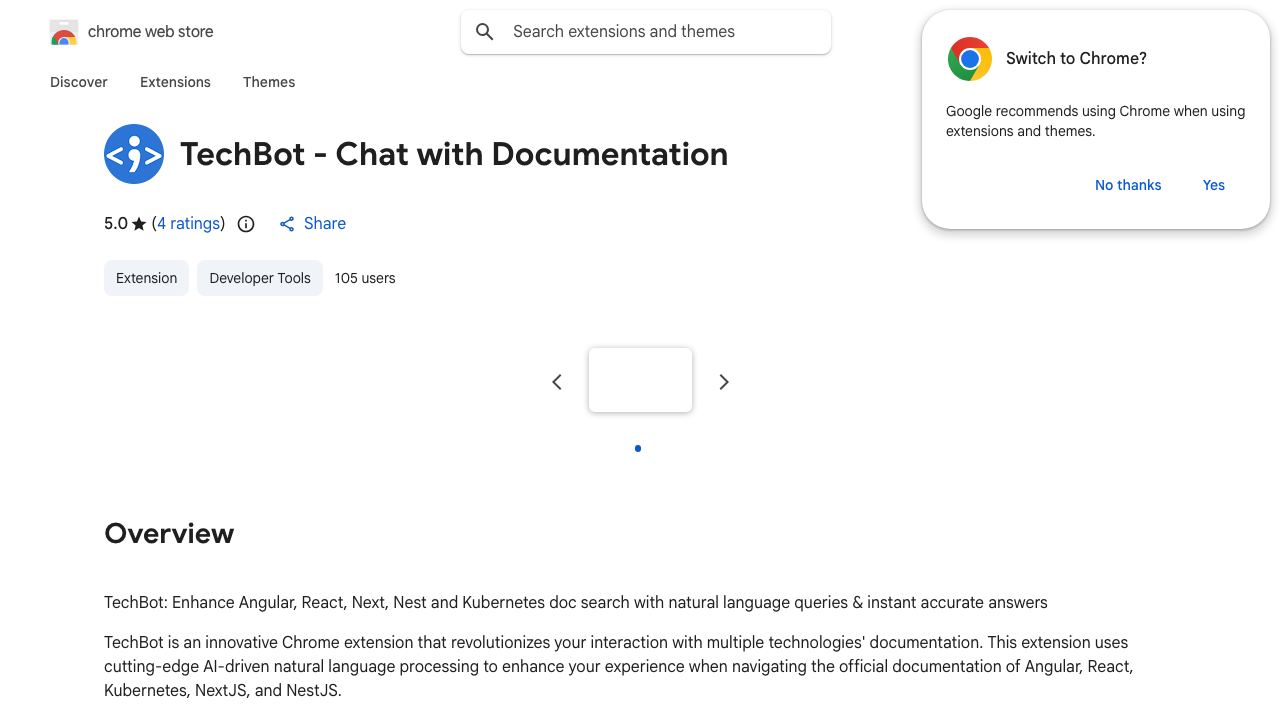Open the screenshot preview thumbnail

click(x=640, y=380)
